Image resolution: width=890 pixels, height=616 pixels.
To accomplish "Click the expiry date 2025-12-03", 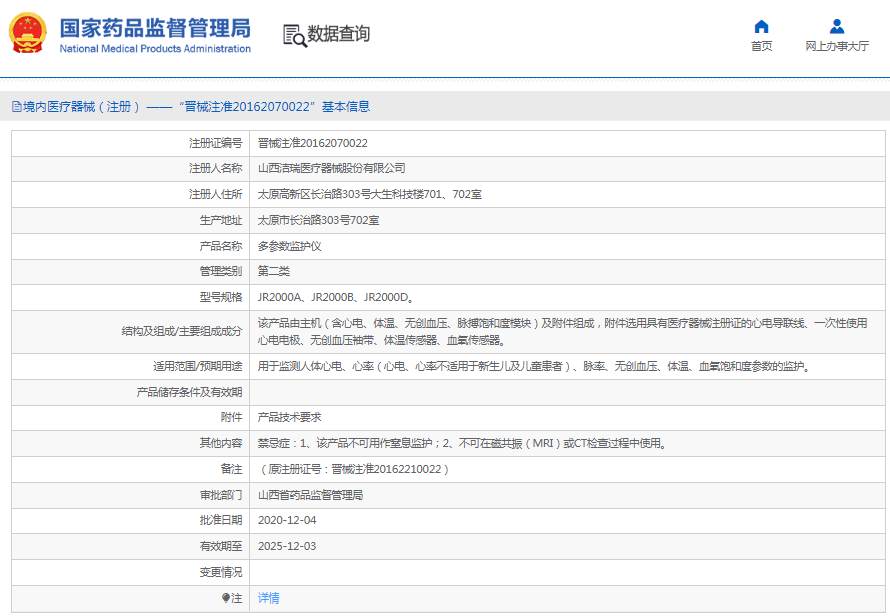I will 287,546.
